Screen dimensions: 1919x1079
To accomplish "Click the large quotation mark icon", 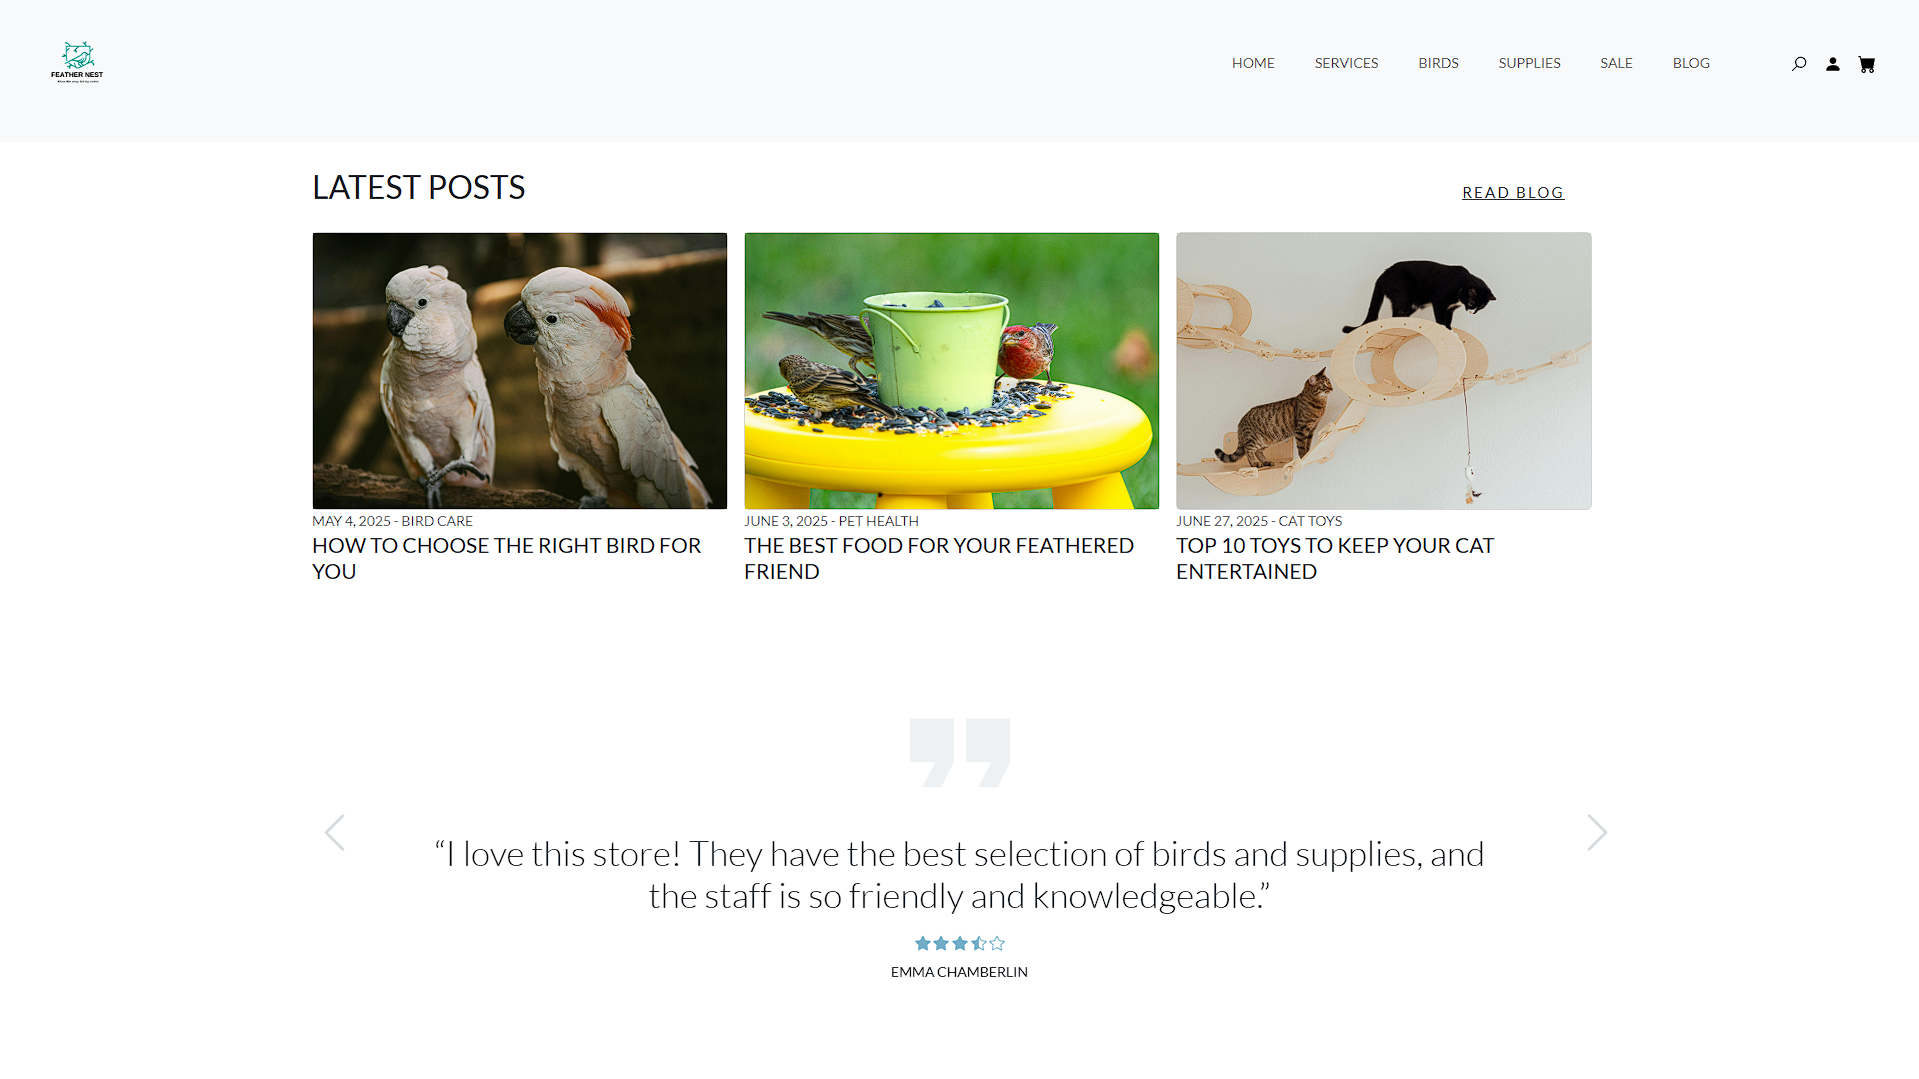I will coord(960,752).
